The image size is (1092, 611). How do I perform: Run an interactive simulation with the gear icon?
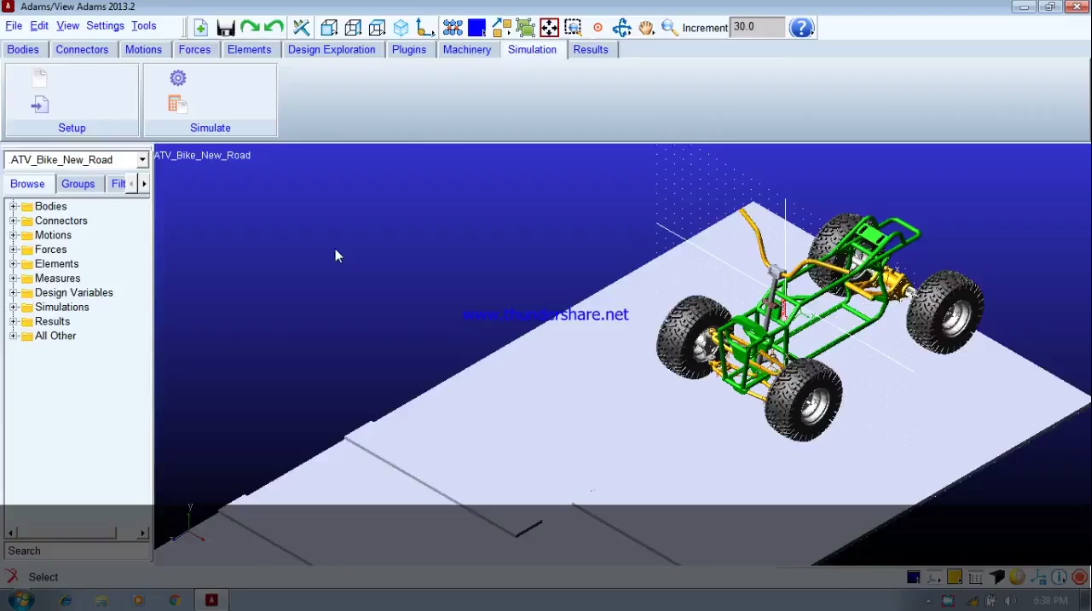pos(178,78)
